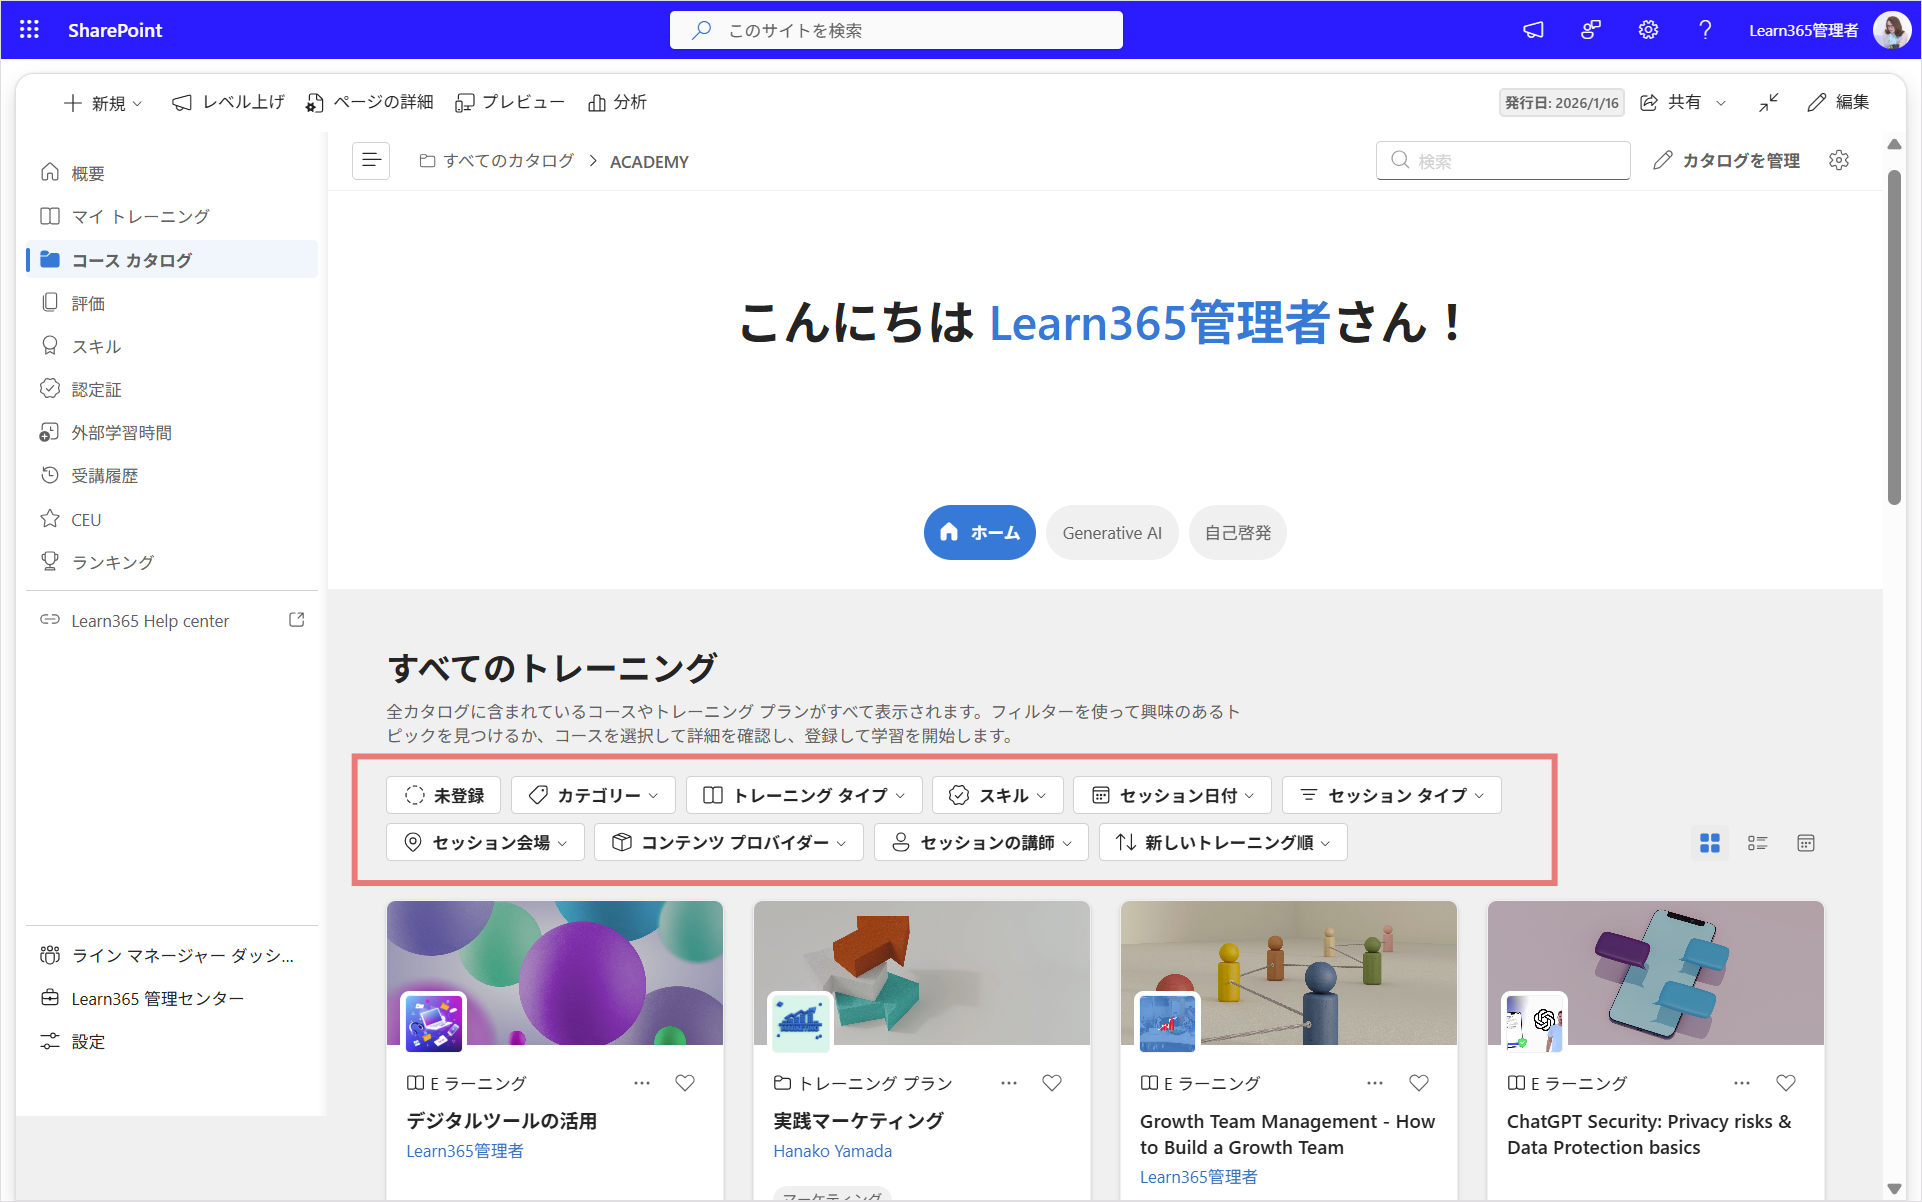This screenshot has height=1202, width=1922.
Task: Click the レベル上げ promote toolbar item
Action: point(228,102)
